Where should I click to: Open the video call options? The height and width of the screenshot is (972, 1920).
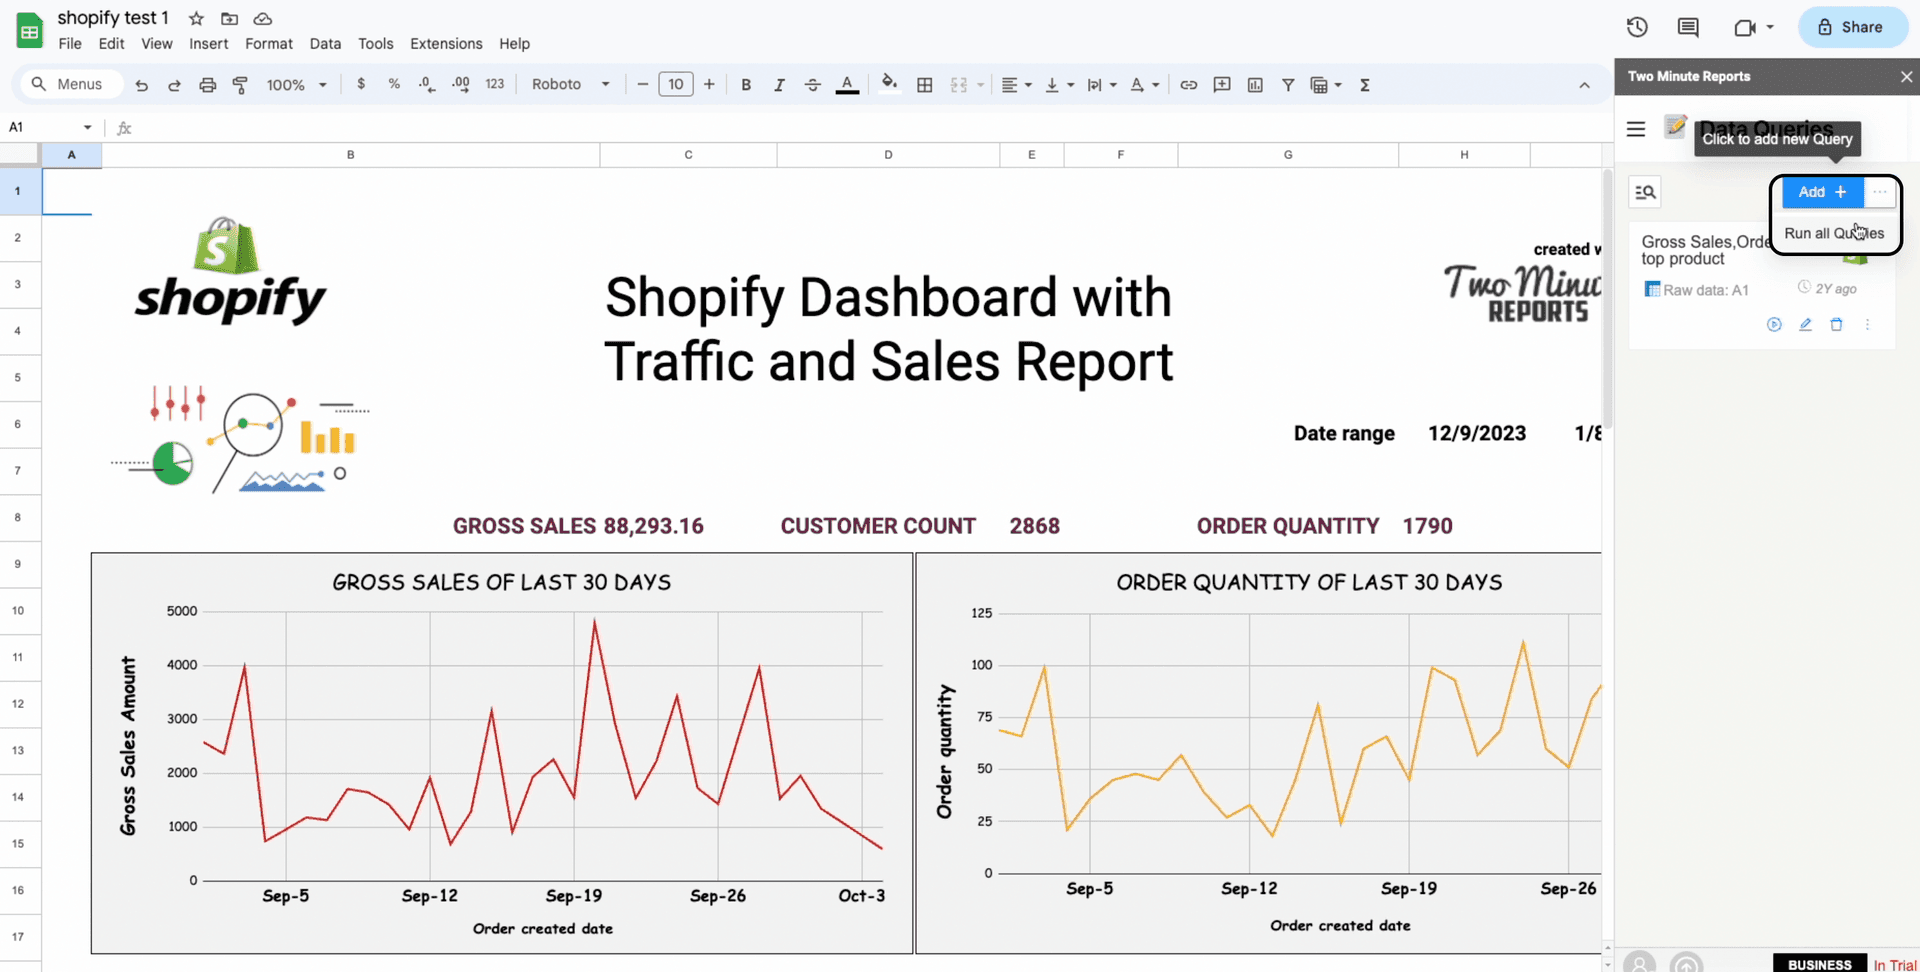click(1753, 27)
